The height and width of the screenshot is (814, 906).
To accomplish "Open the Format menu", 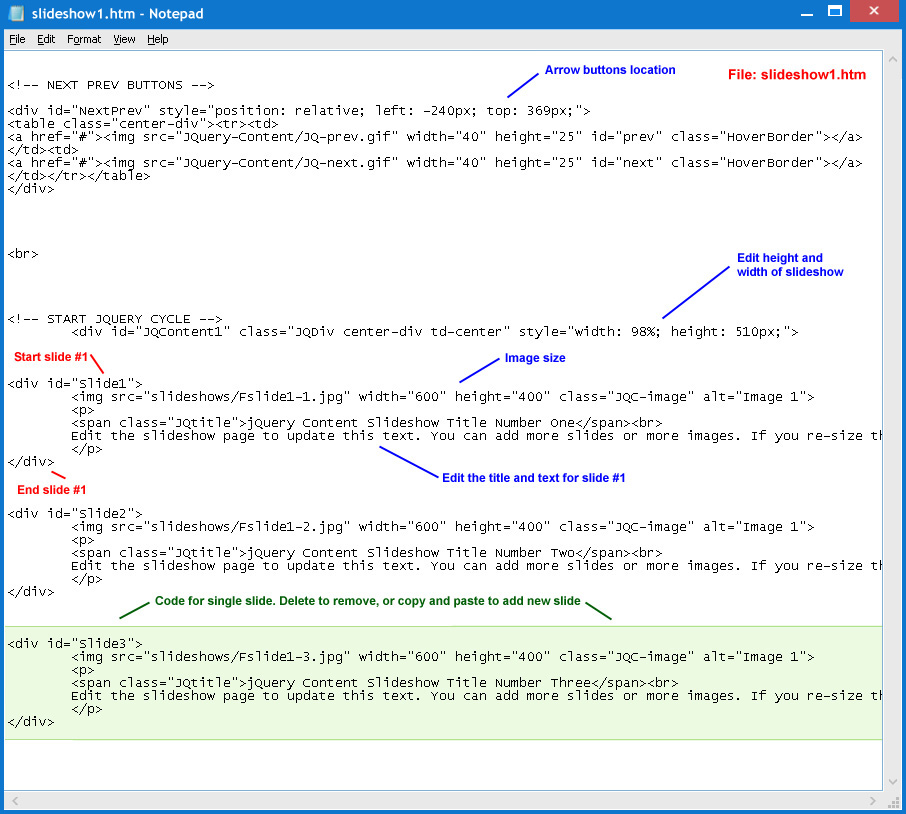I will (x=84, y=39).
